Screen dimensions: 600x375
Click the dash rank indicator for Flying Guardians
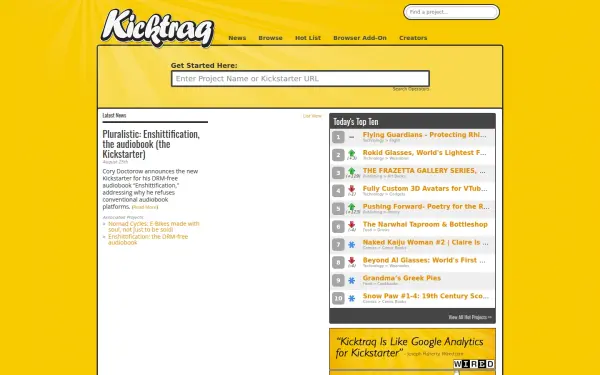pos(352,137)
